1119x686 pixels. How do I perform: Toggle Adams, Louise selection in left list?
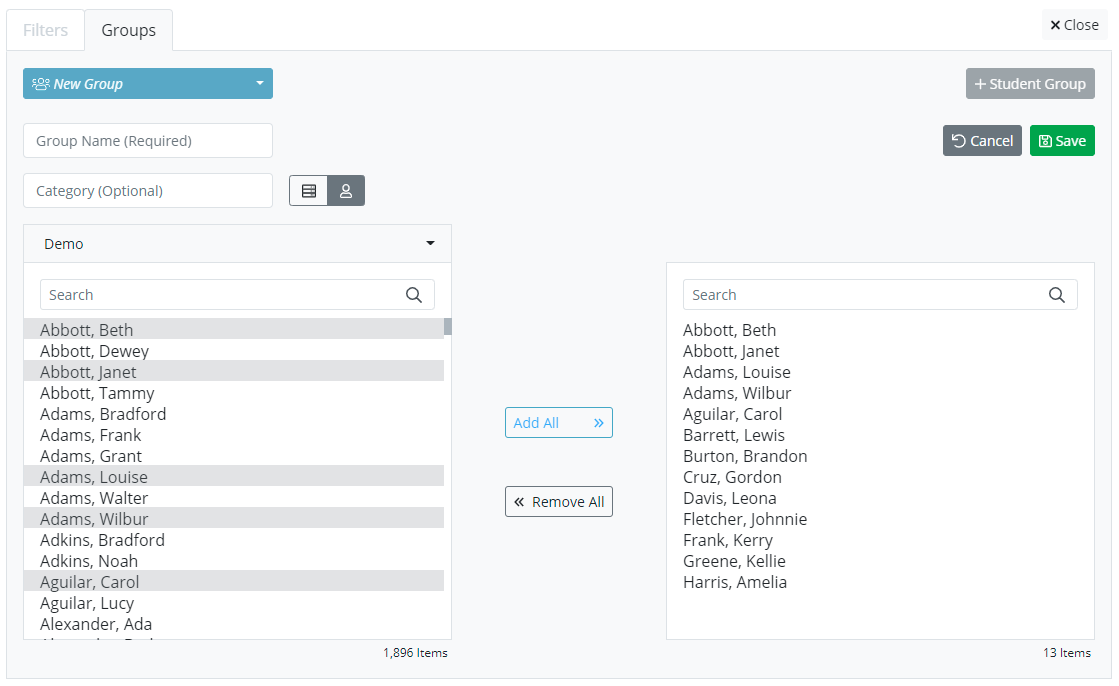94,477
